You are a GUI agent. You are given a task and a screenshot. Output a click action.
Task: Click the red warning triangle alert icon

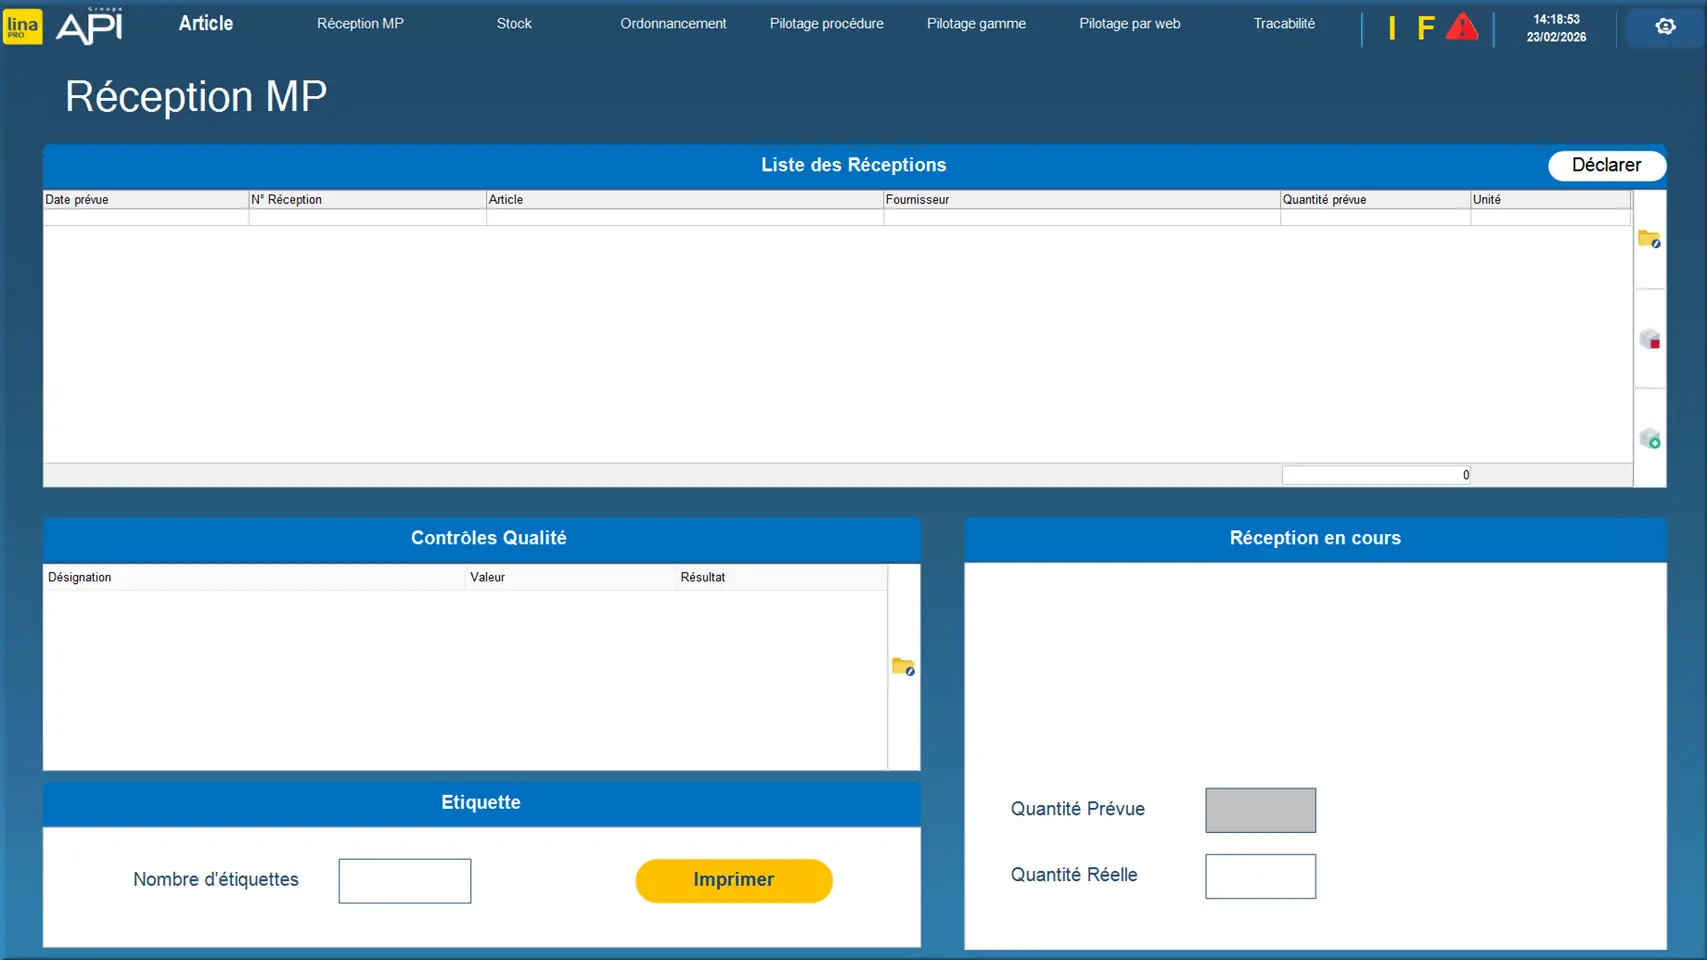[1461, 27]
